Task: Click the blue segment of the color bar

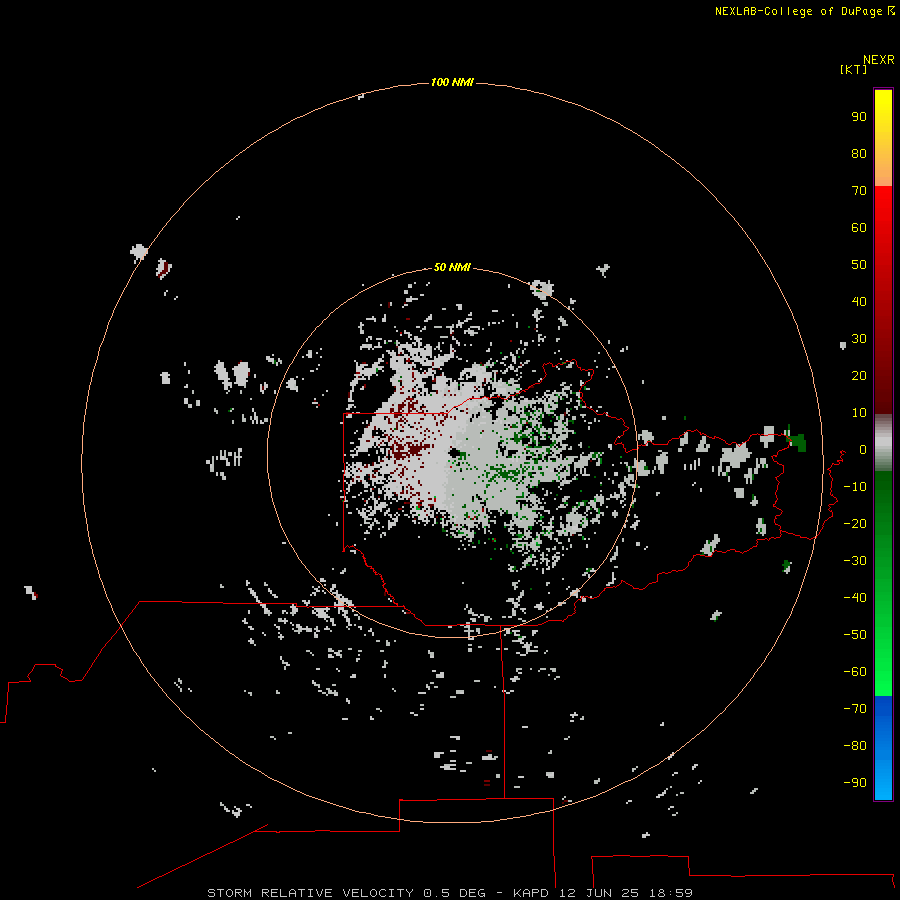Action: click(x=883, y=747)
